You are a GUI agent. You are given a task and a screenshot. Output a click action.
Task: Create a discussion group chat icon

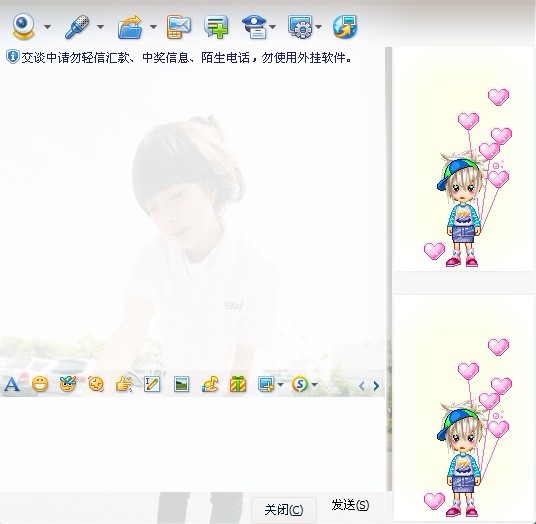(x=216, y=27)
